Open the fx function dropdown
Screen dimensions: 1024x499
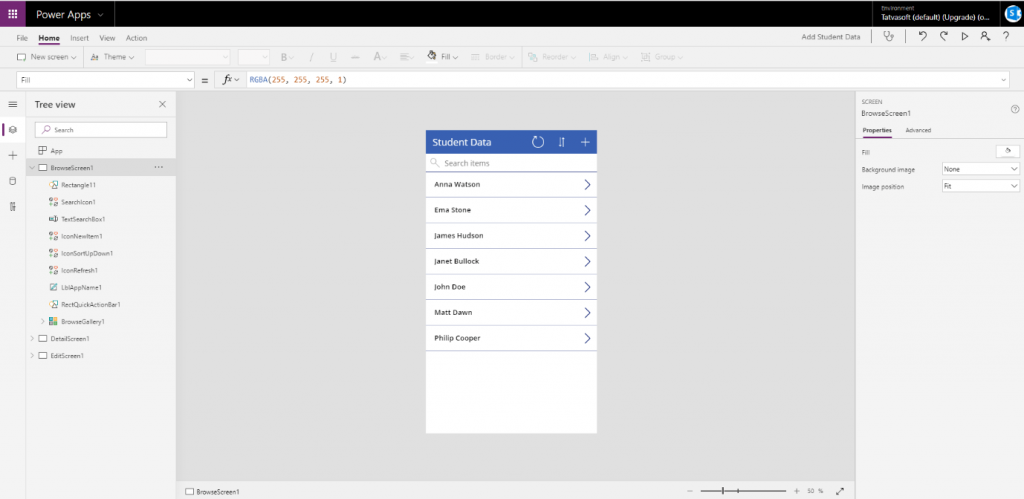(231, 80)
